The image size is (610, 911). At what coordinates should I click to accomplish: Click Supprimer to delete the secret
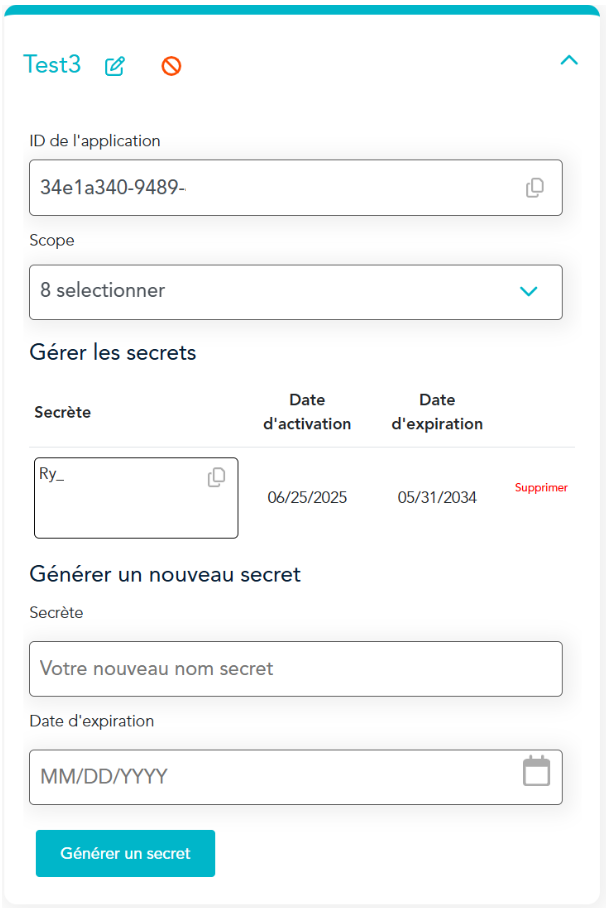pyautogui.click(x=541, y=488)
